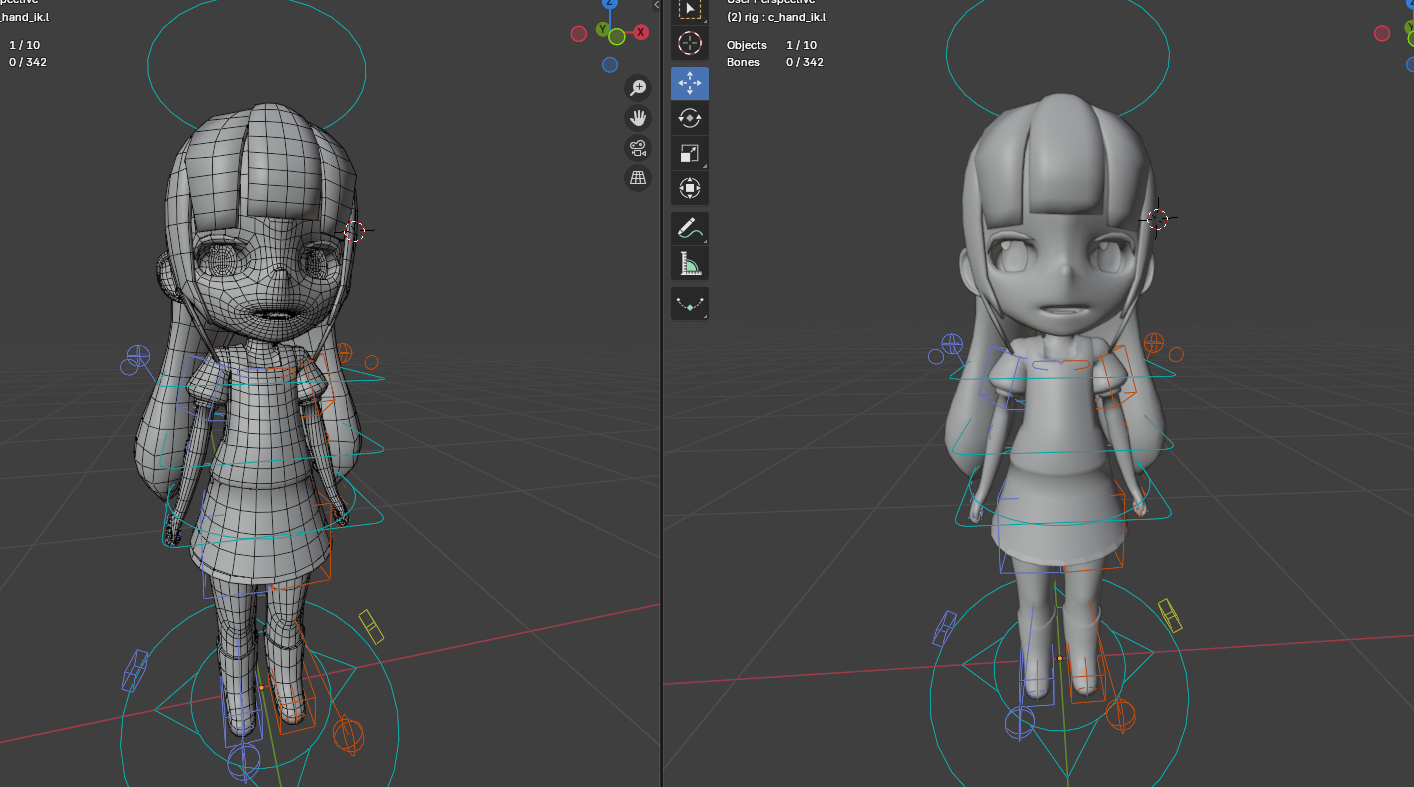Click the '(2) rig : c_hand_ik.l' text
This screenshot has height=787, width=1414.
[x=776, y=17]
